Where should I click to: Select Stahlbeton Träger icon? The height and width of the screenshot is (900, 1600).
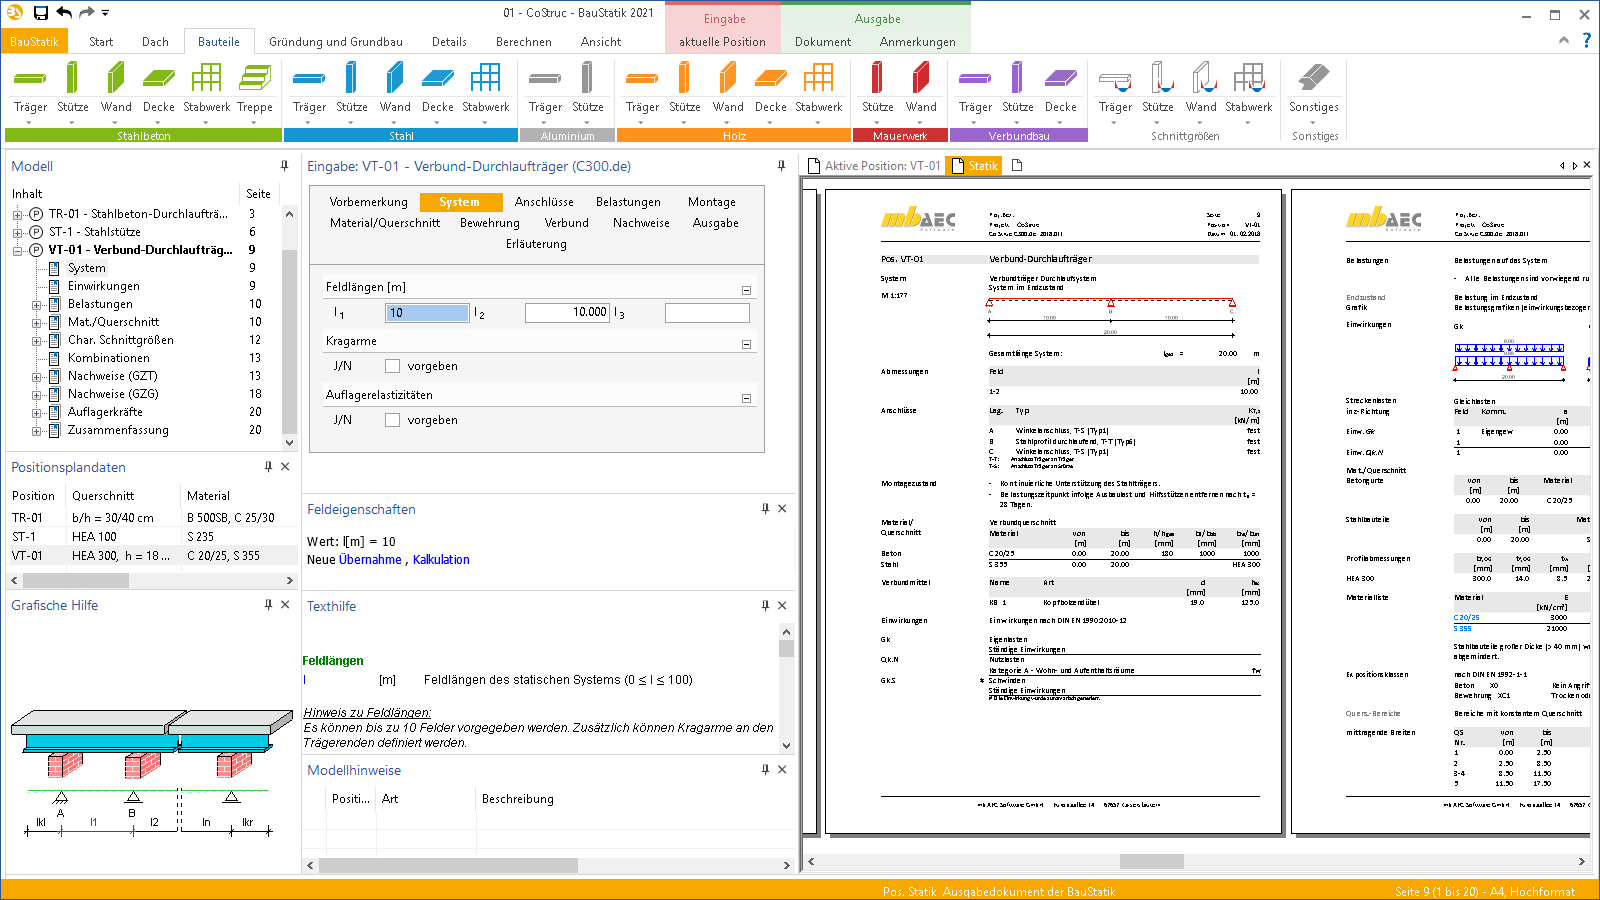(30, 79)
